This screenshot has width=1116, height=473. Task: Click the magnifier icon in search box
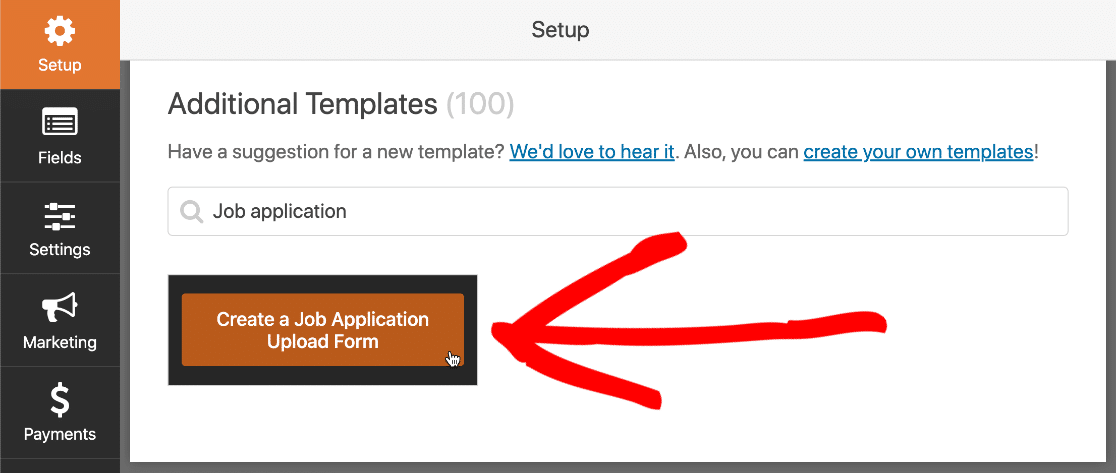[191, 212]
